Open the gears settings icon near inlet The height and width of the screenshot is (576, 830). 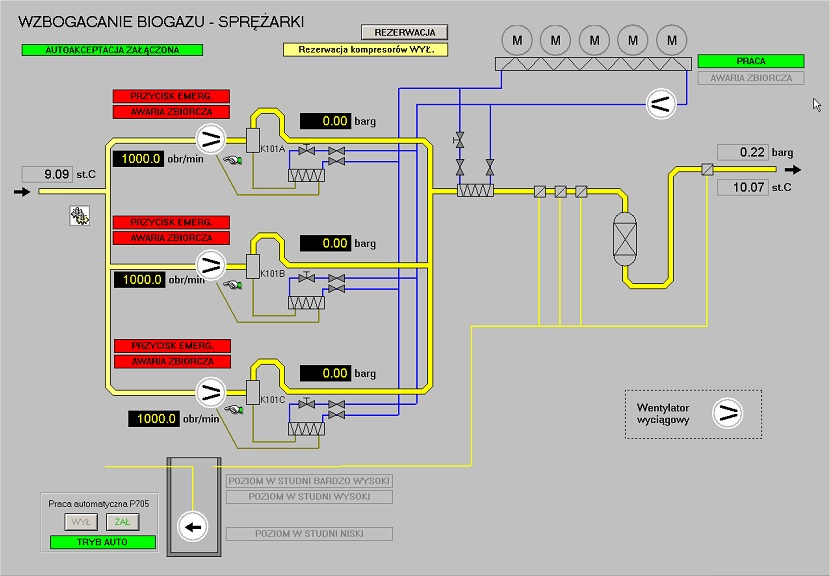click(x=78, y=214)
